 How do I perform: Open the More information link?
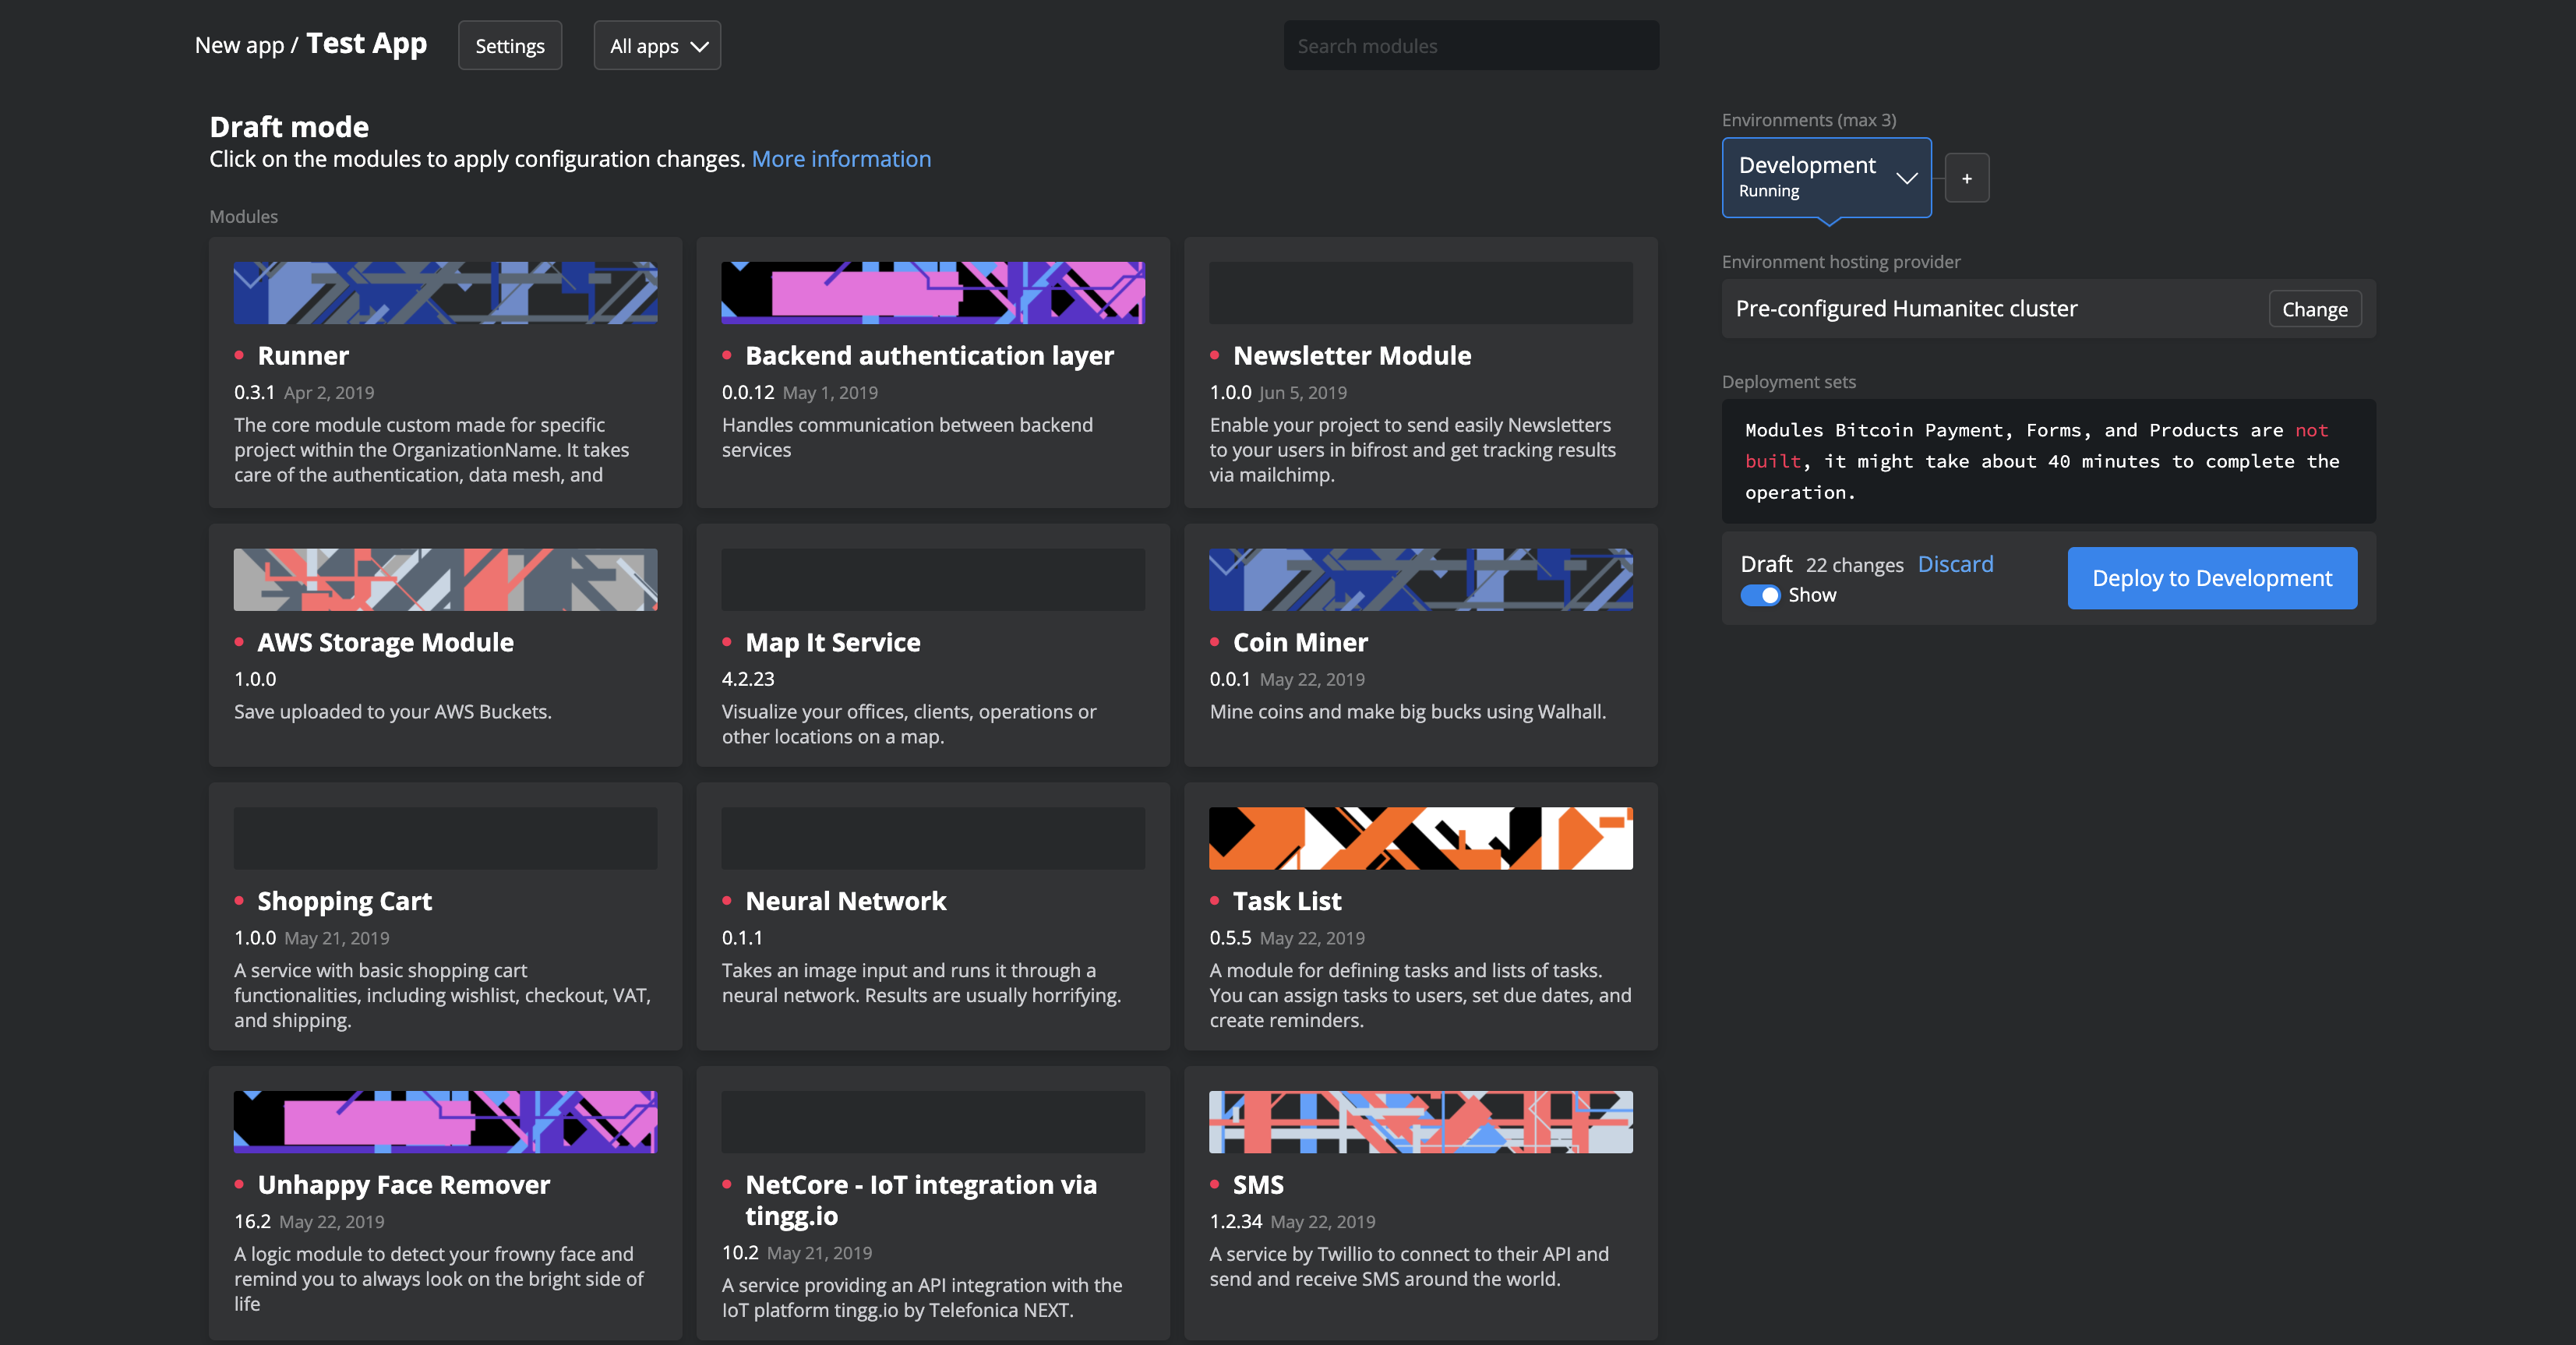click(840, 159)
